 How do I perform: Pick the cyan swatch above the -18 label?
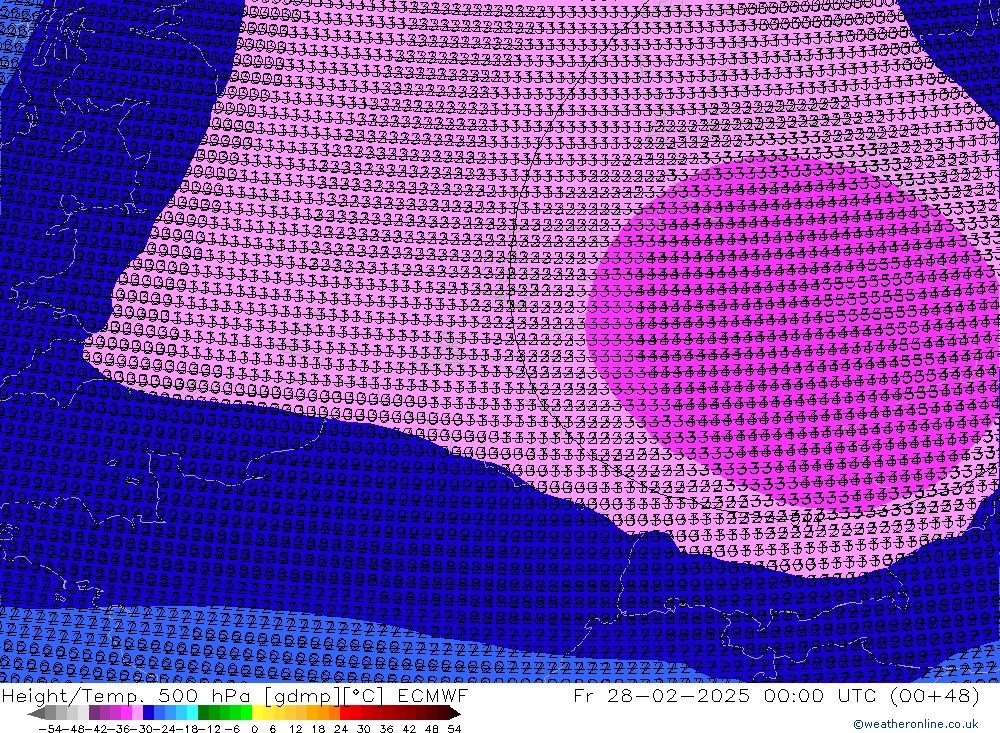[192, 713]
